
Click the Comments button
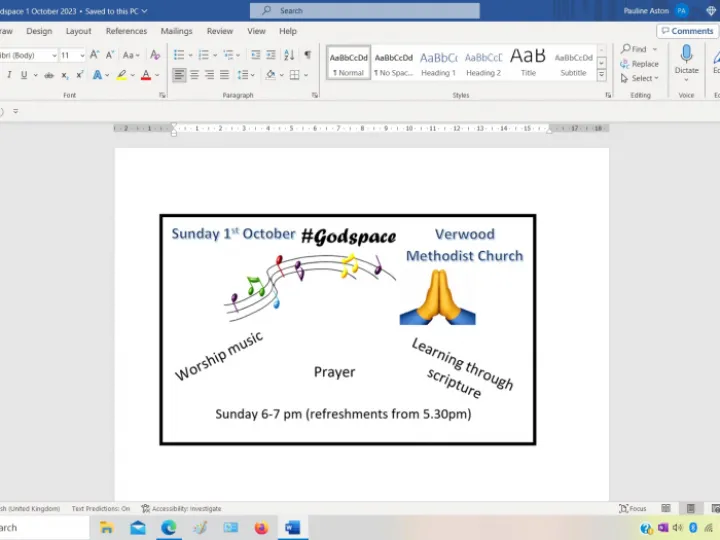687,31
